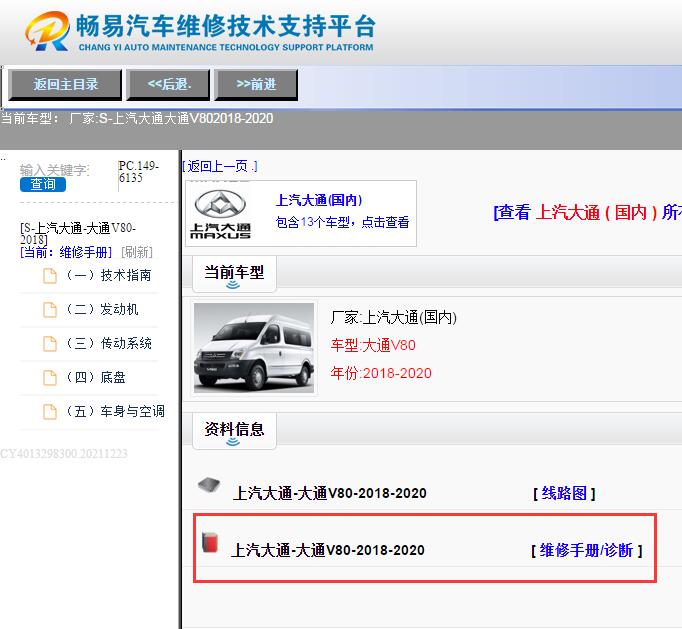Click the 当前：维修手册 link
This screenshot has height=629, width=682.
pyautogui.click(x=66, y=252)
